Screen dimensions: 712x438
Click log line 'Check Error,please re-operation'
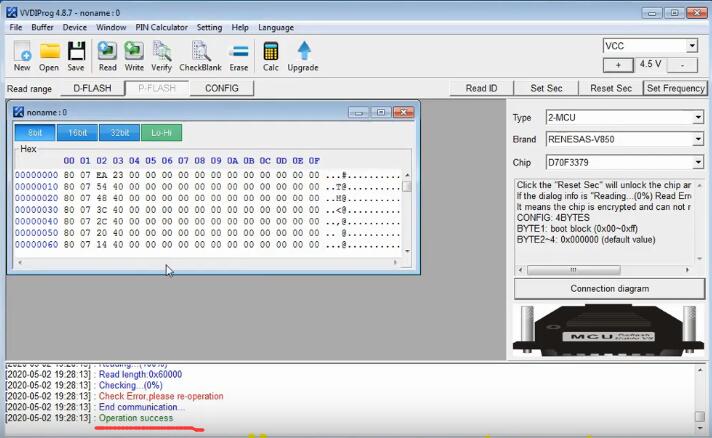[161, 396]
